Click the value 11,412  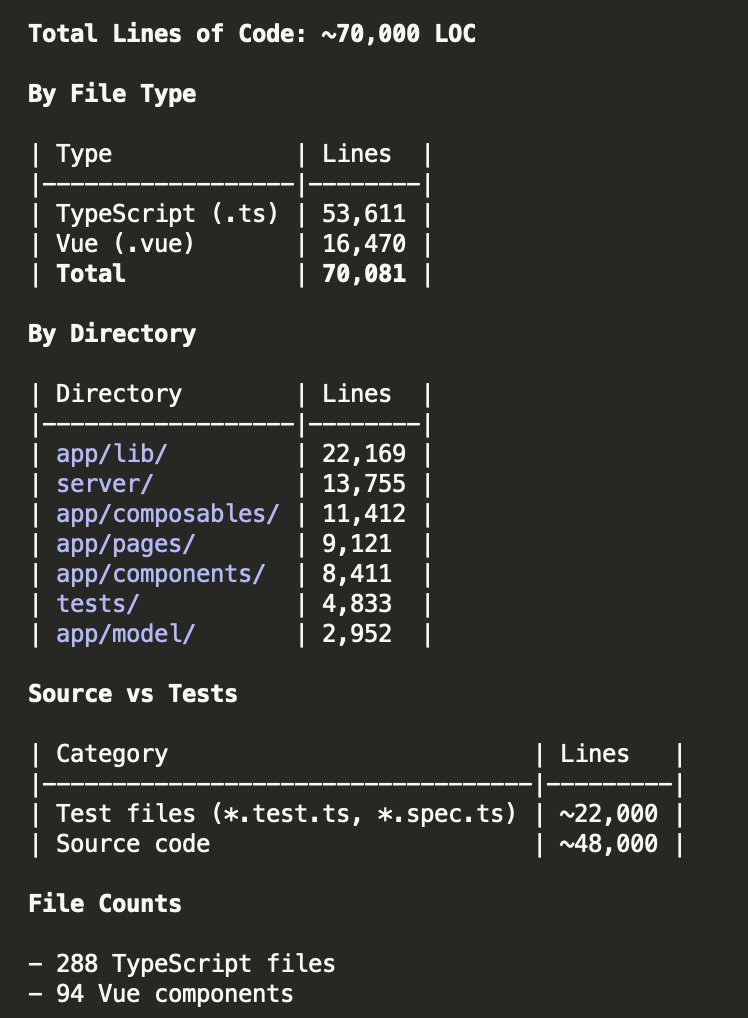[x=364, y=514]
